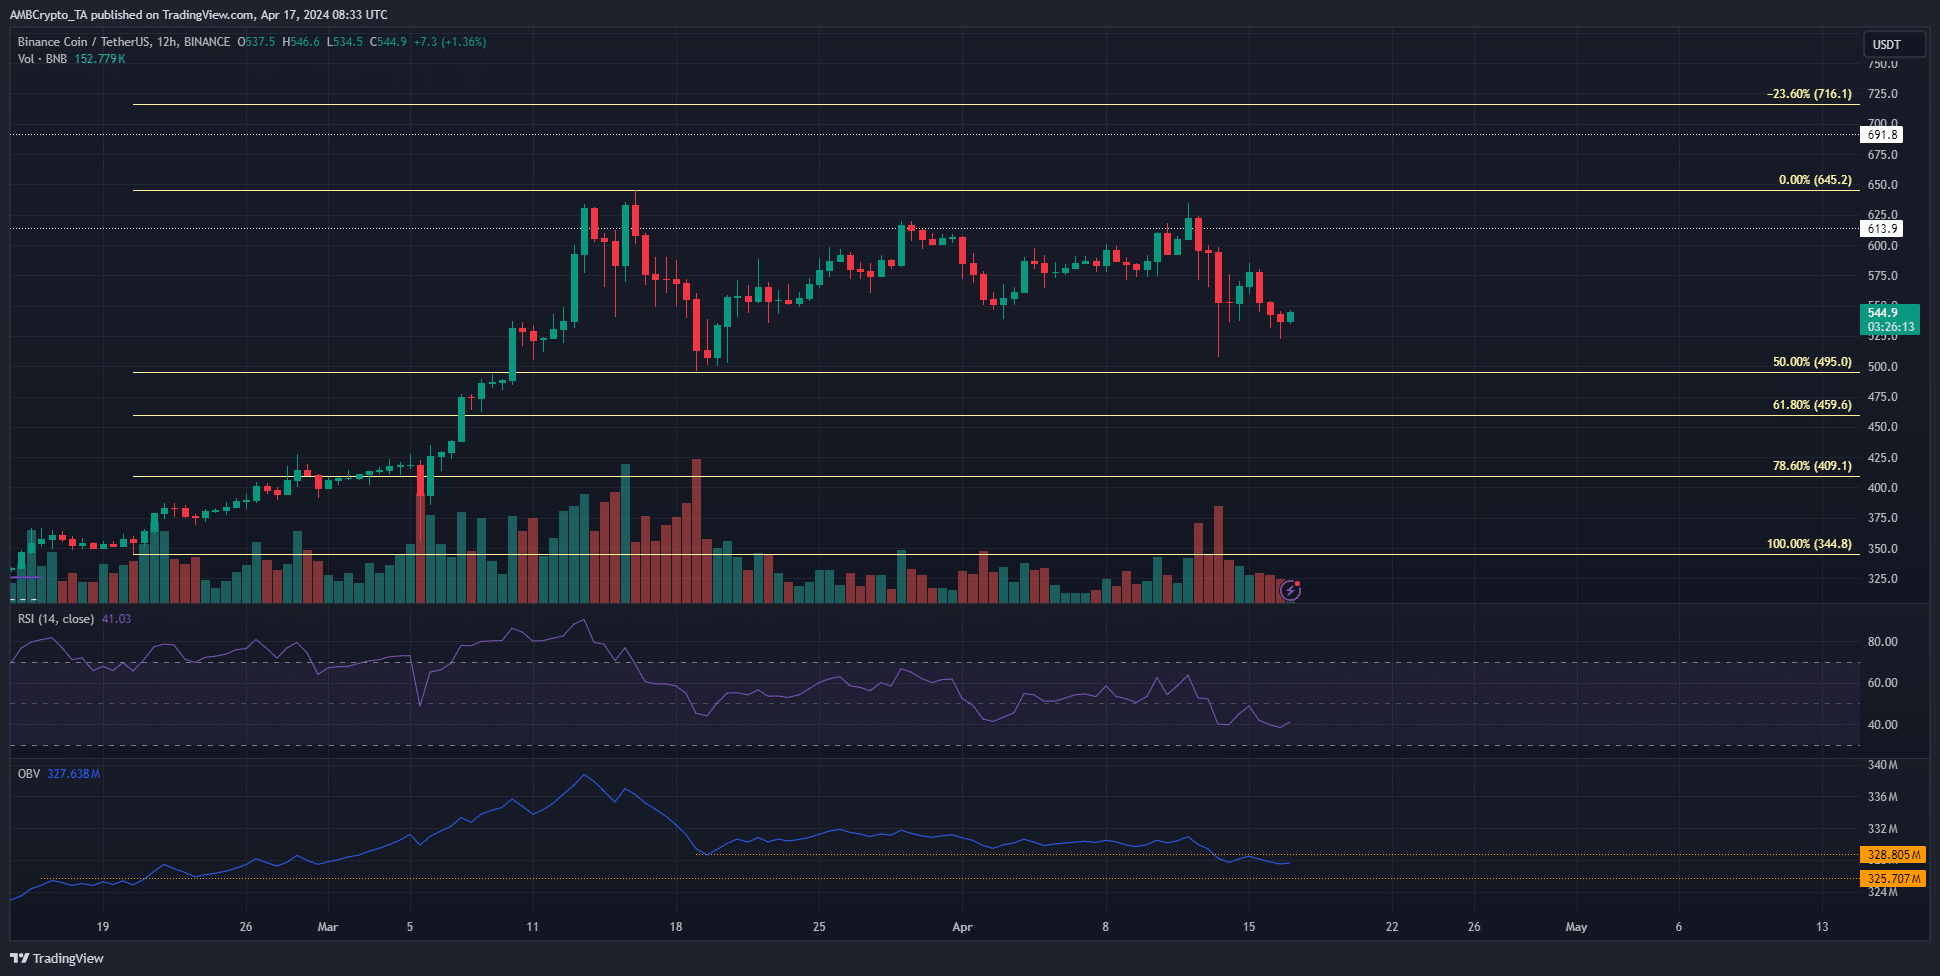Screen dimensions: 1940x976
Task: Click the candle countdown 03:26:13
Action: pos(1890,327)
